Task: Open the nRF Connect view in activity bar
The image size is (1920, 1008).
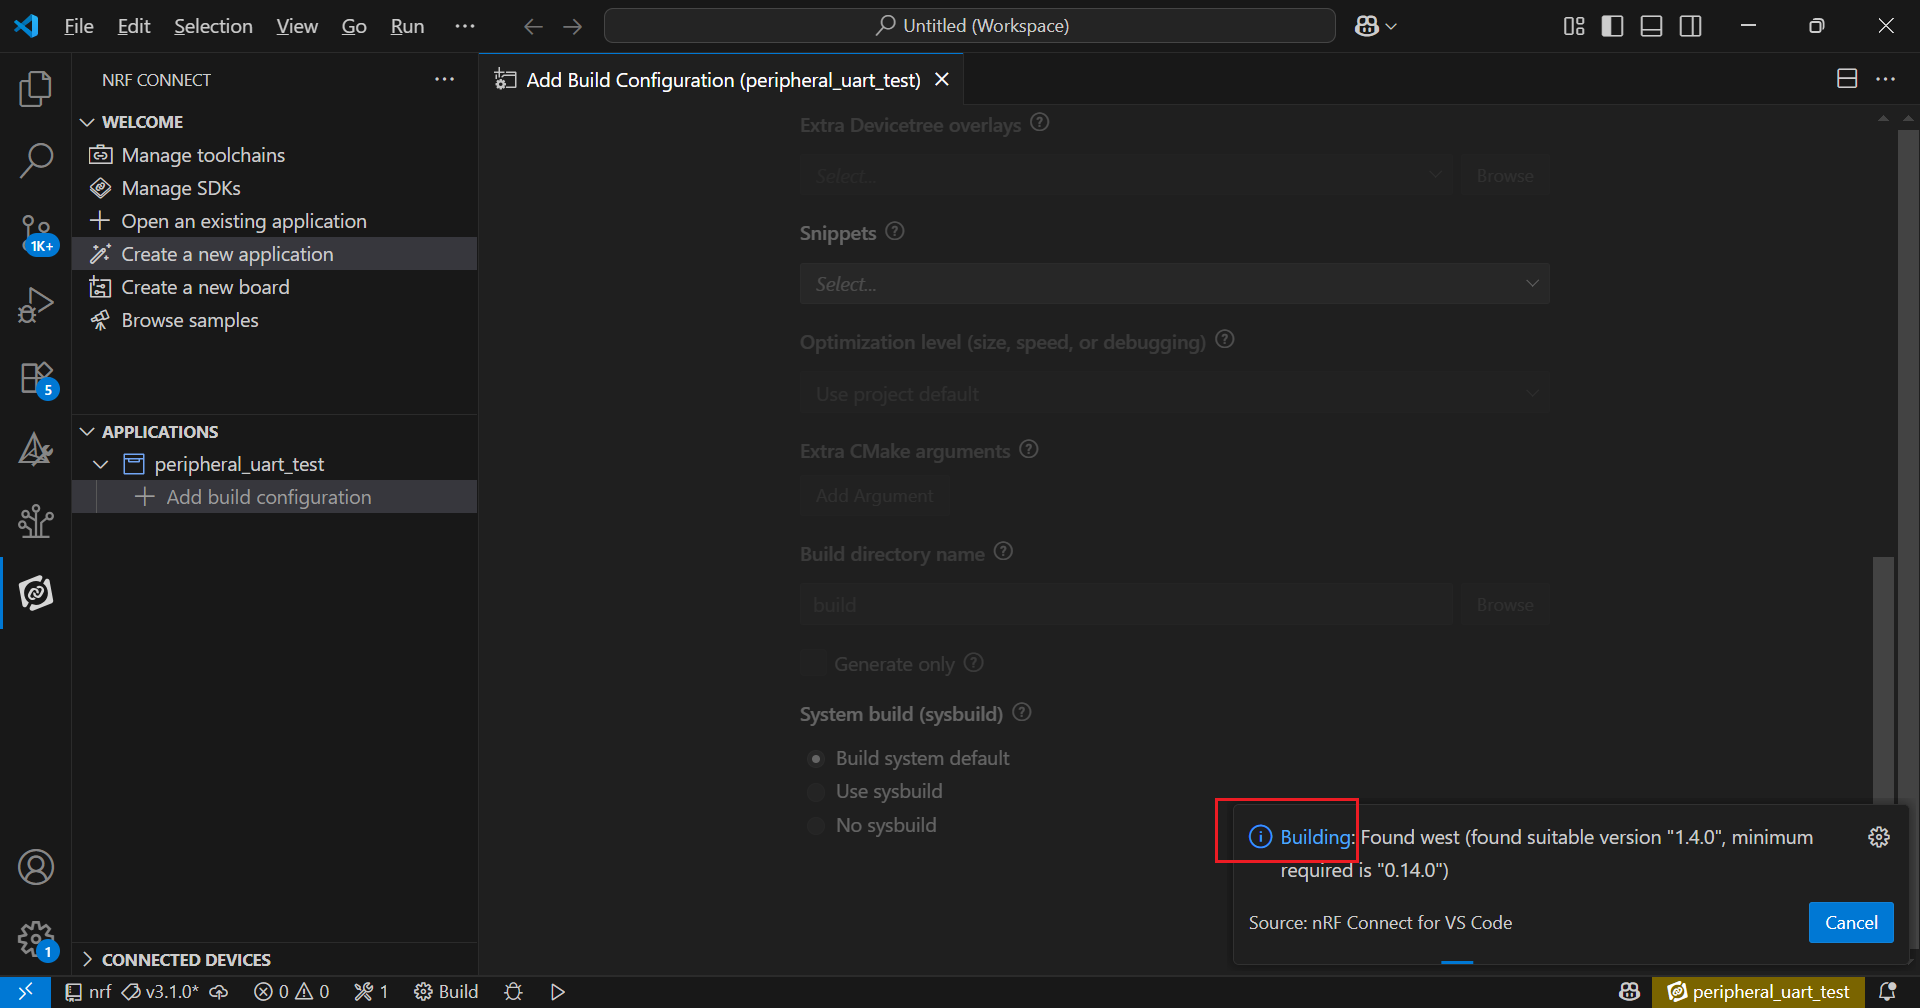Action: (36, 593)
